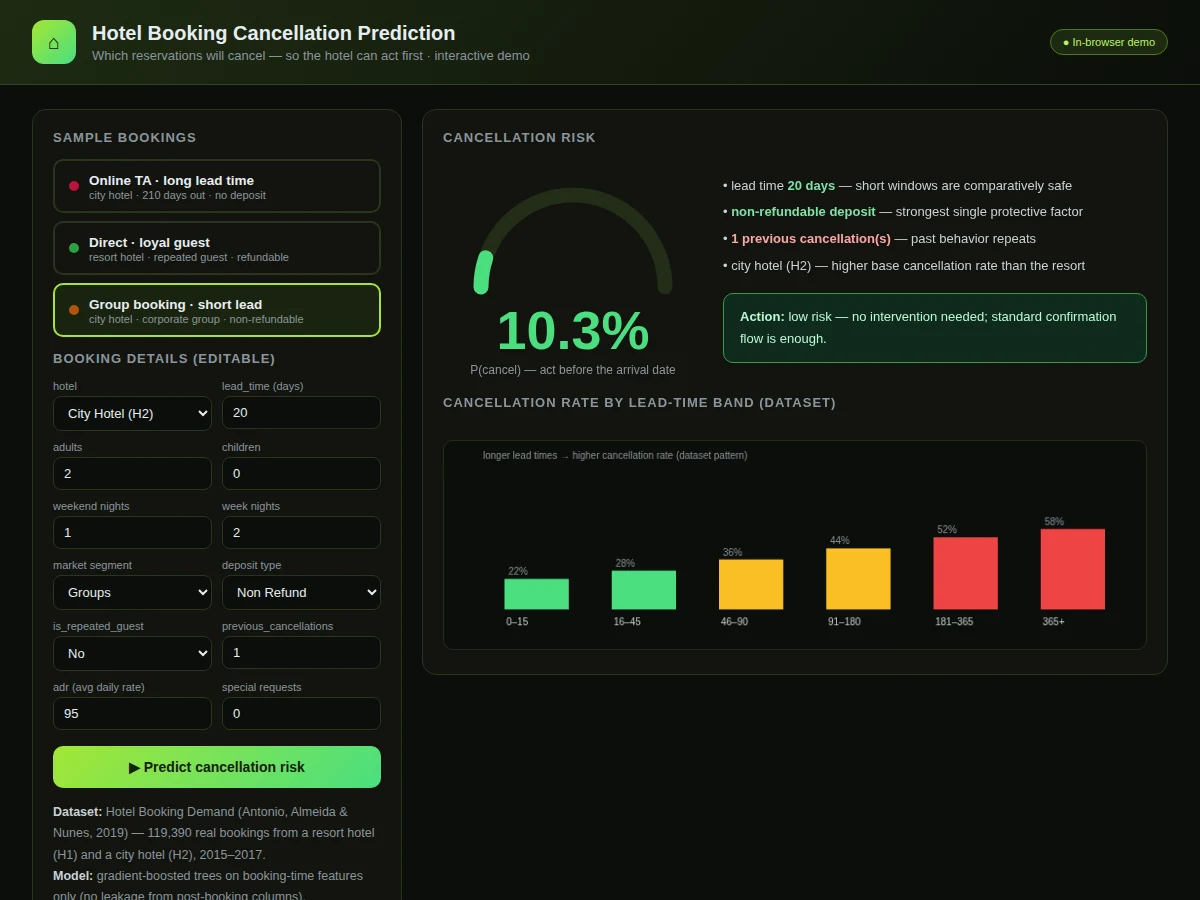
Task: Open the market segment dropdown
Action: [132, 592]
